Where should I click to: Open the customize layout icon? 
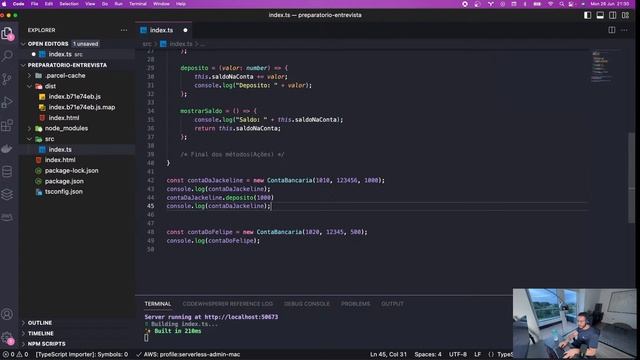(x=625, y=15)
